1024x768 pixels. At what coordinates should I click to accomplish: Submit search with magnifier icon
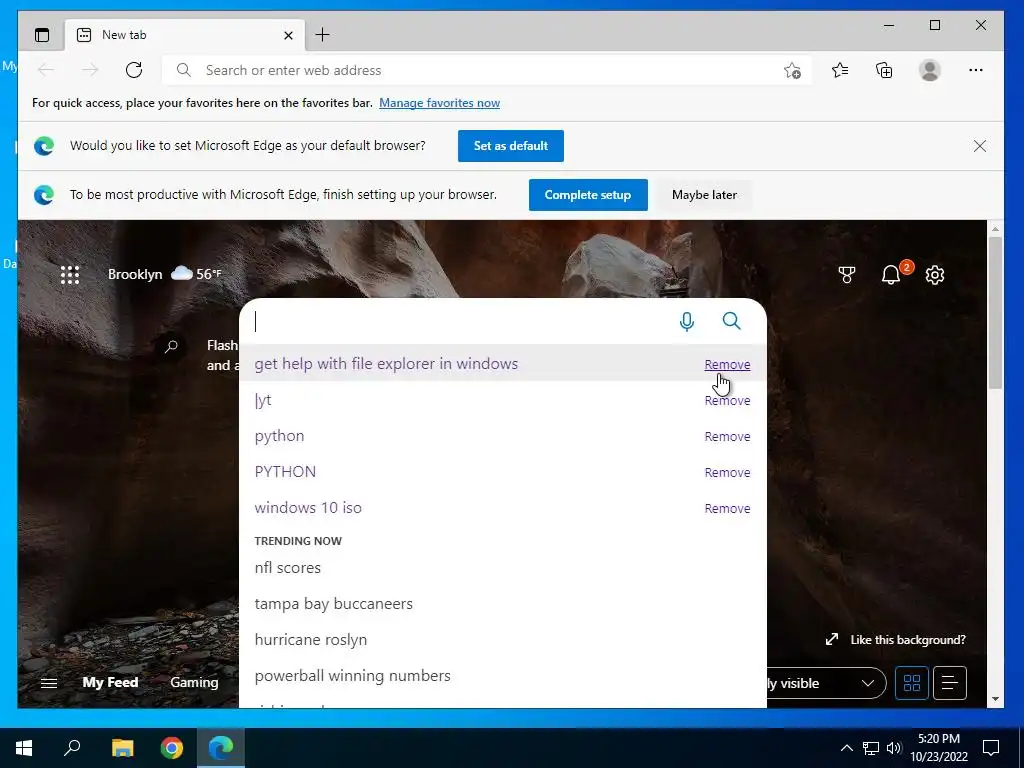pyautogui.click(x=731, y=321)
